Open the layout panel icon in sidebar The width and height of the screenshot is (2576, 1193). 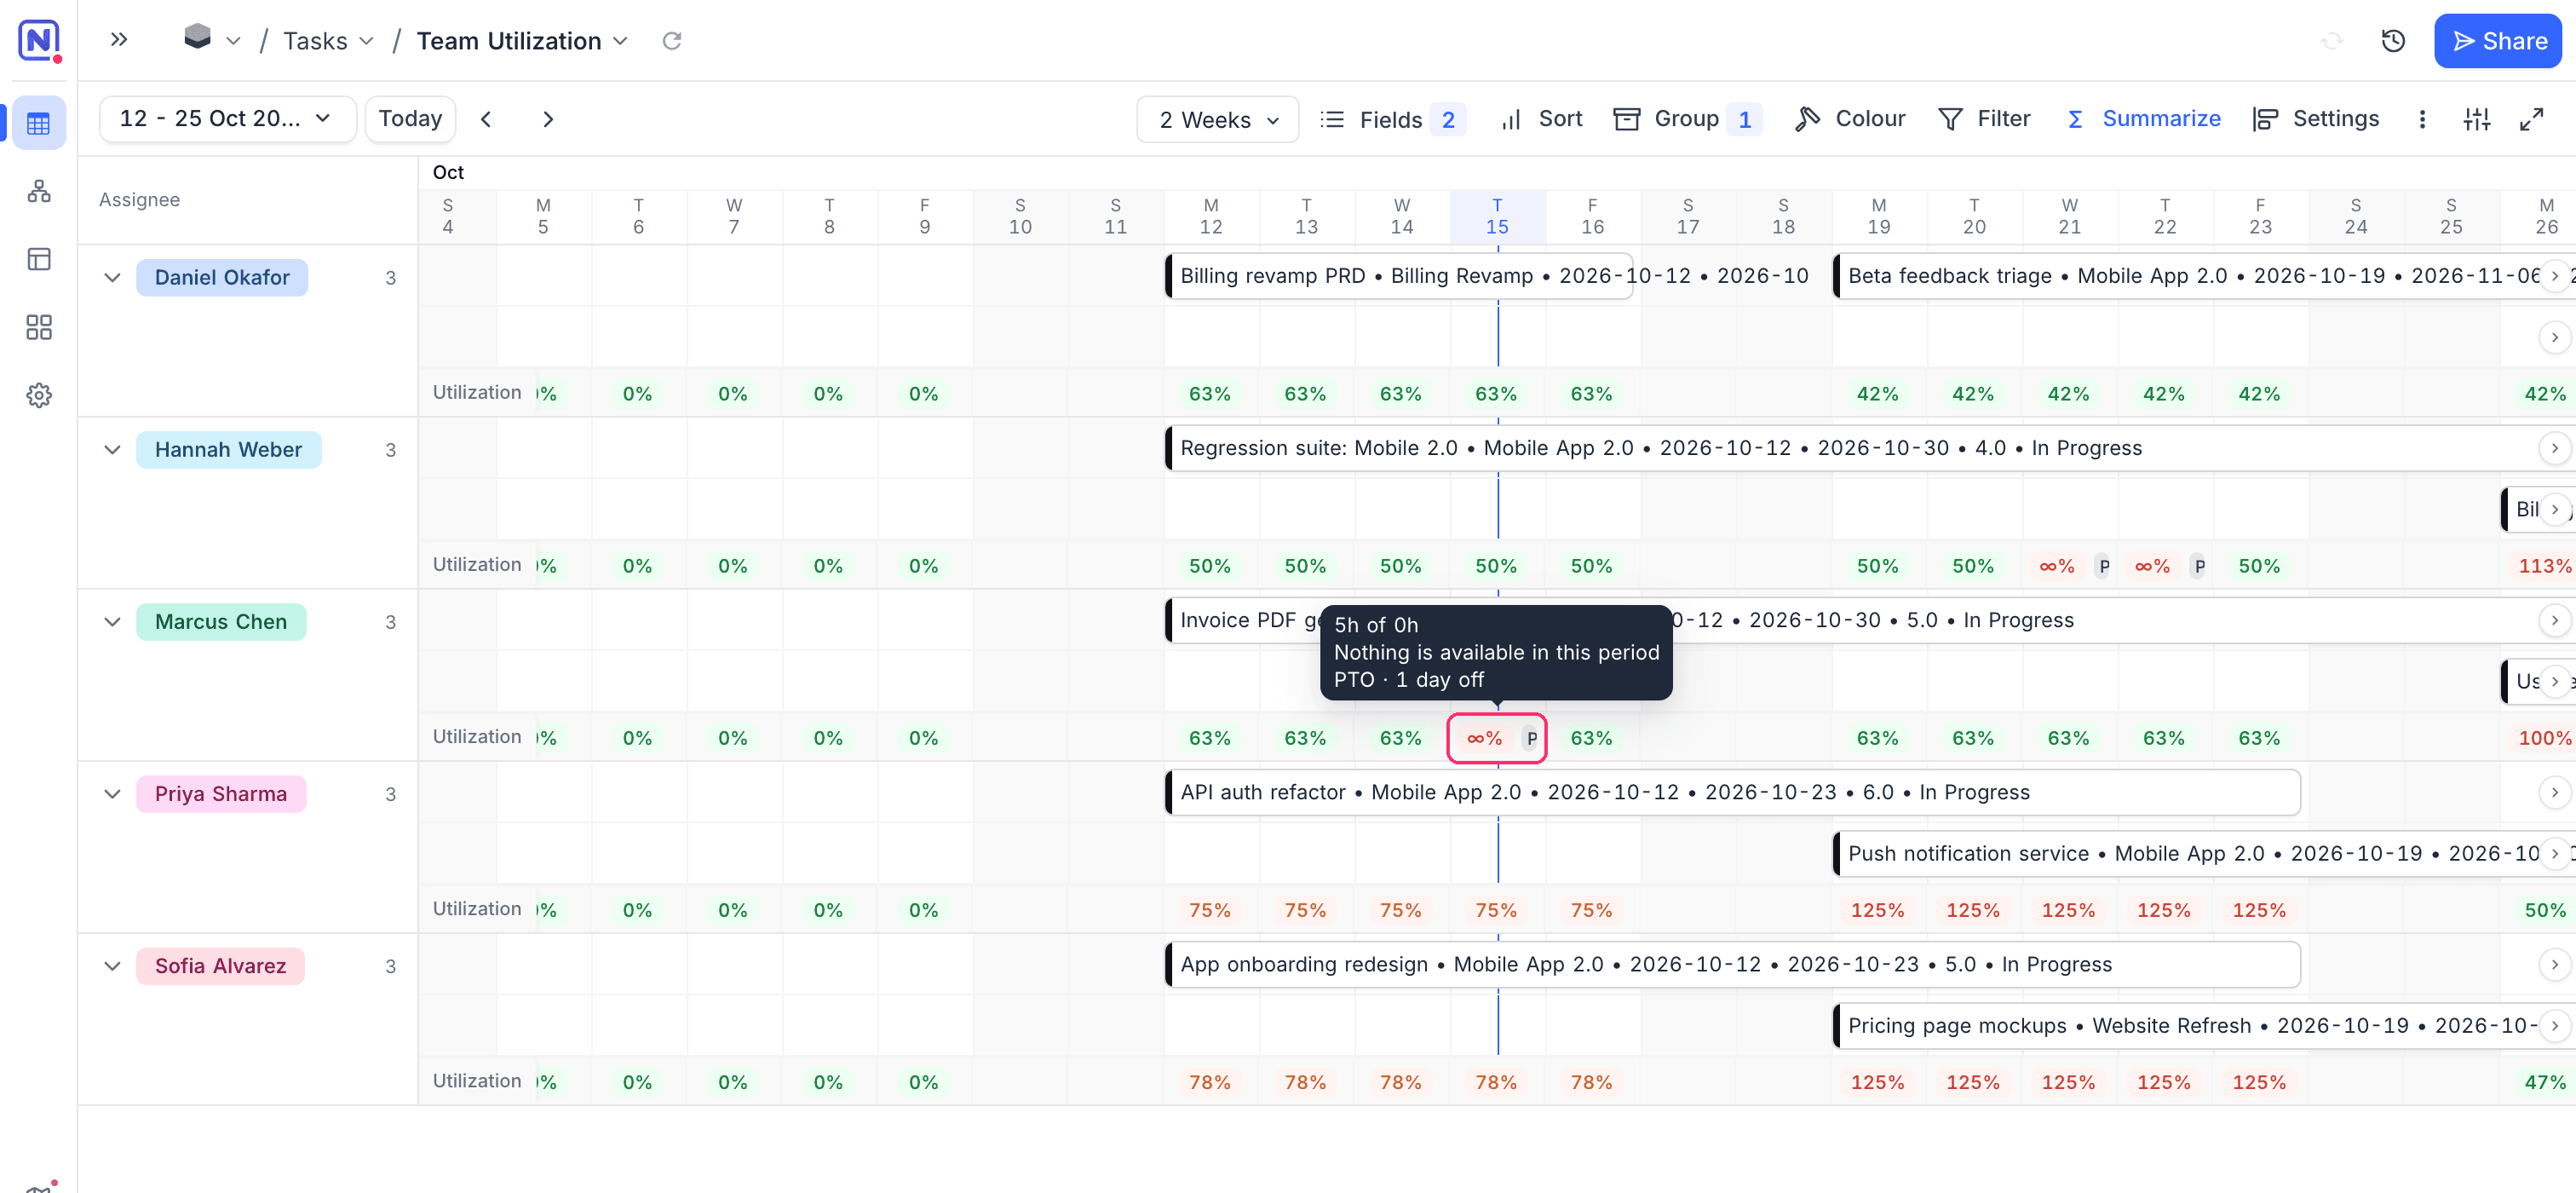(x=39, y=259)
